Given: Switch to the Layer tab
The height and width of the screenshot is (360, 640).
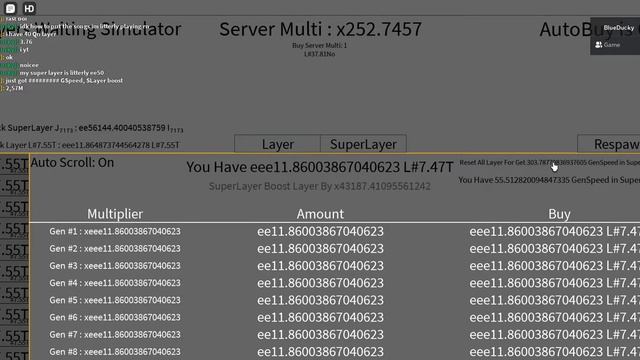Looking at the screenshot, I should pos(278,144).
